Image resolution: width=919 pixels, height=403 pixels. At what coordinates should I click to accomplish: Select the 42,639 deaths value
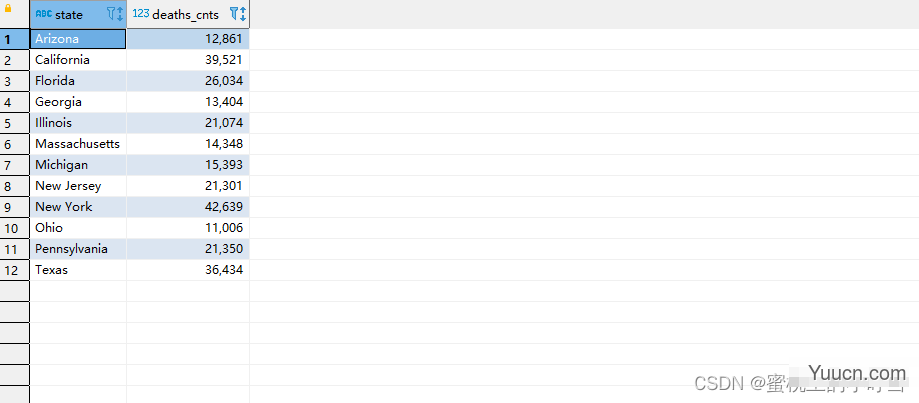(188, 207)
